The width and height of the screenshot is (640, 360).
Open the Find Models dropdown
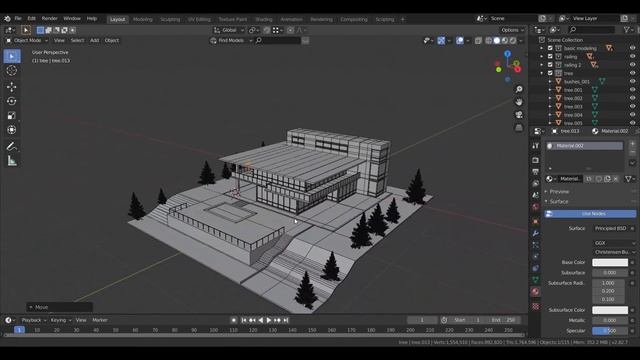[231, 40]
